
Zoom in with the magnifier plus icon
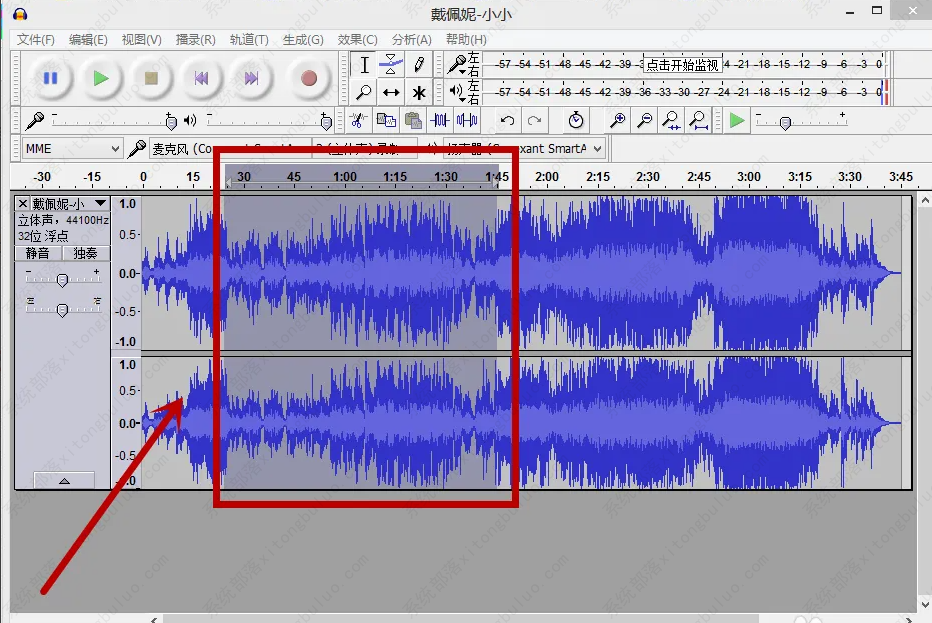coord(618,121)
